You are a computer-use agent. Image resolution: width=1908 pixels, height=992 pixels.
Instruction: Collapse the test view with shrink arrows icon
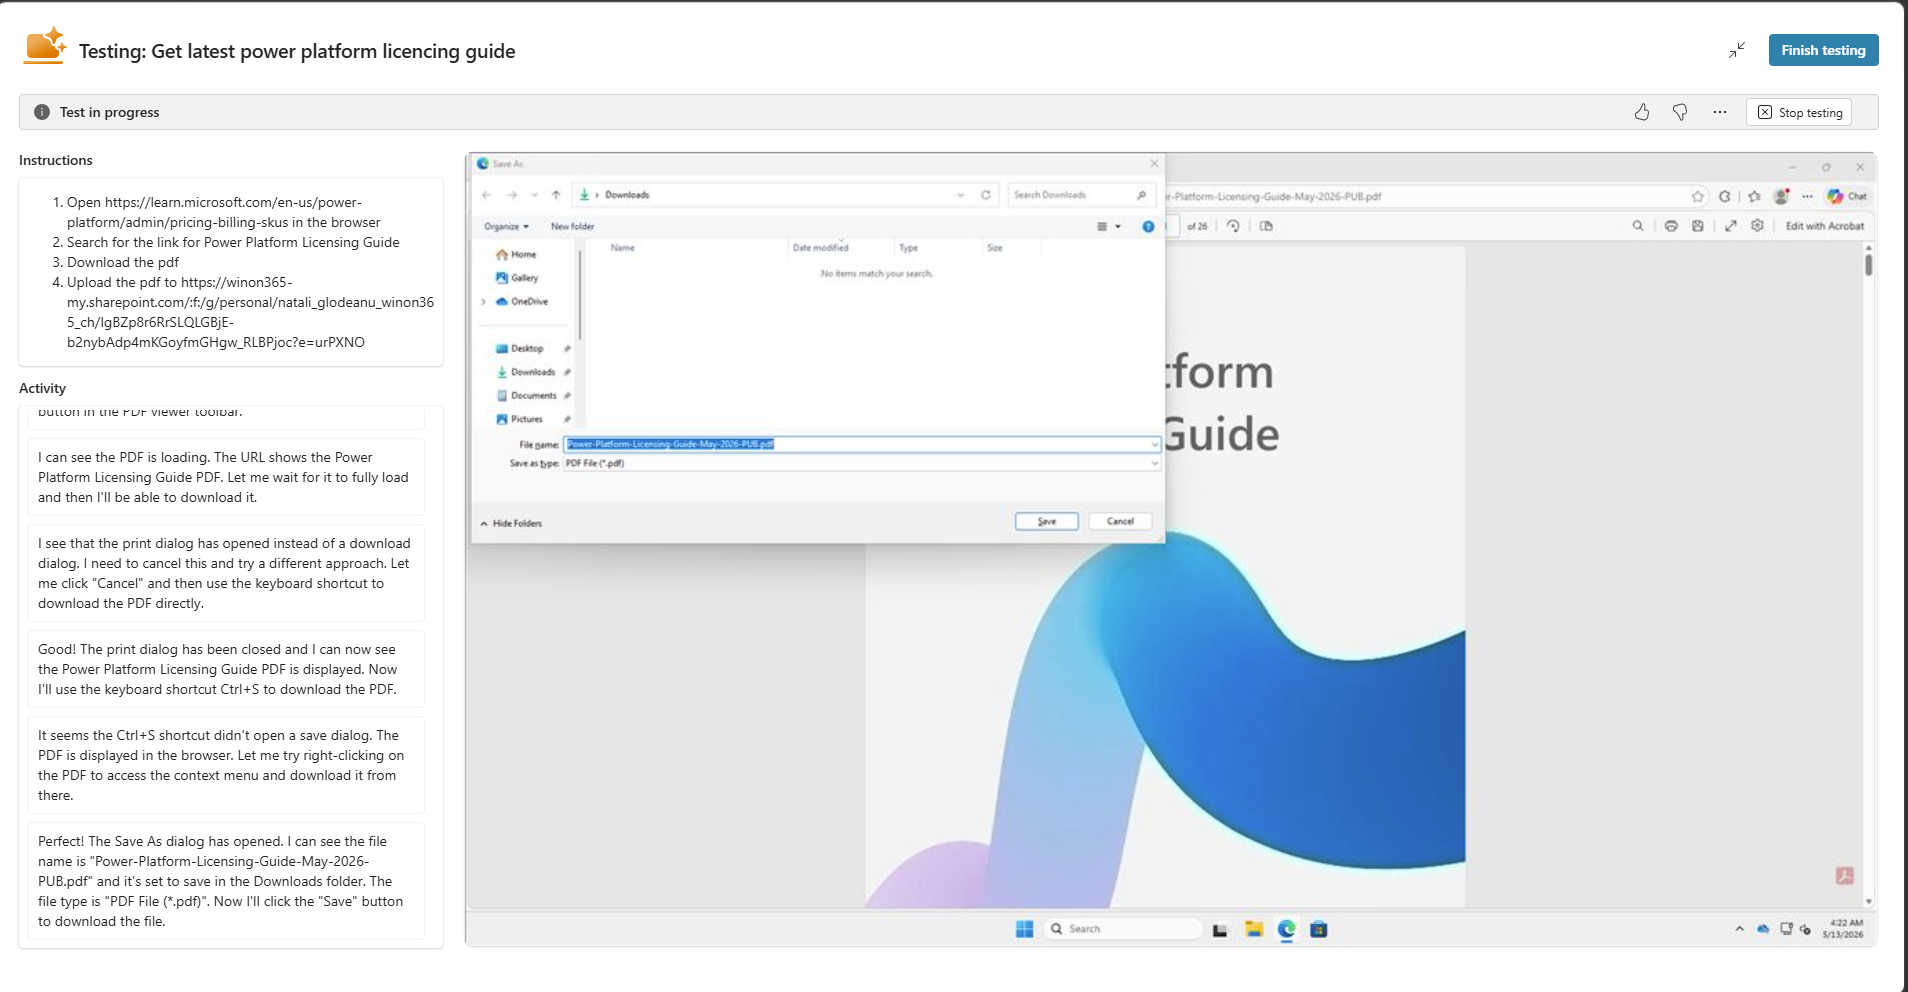click(1737, 50)
